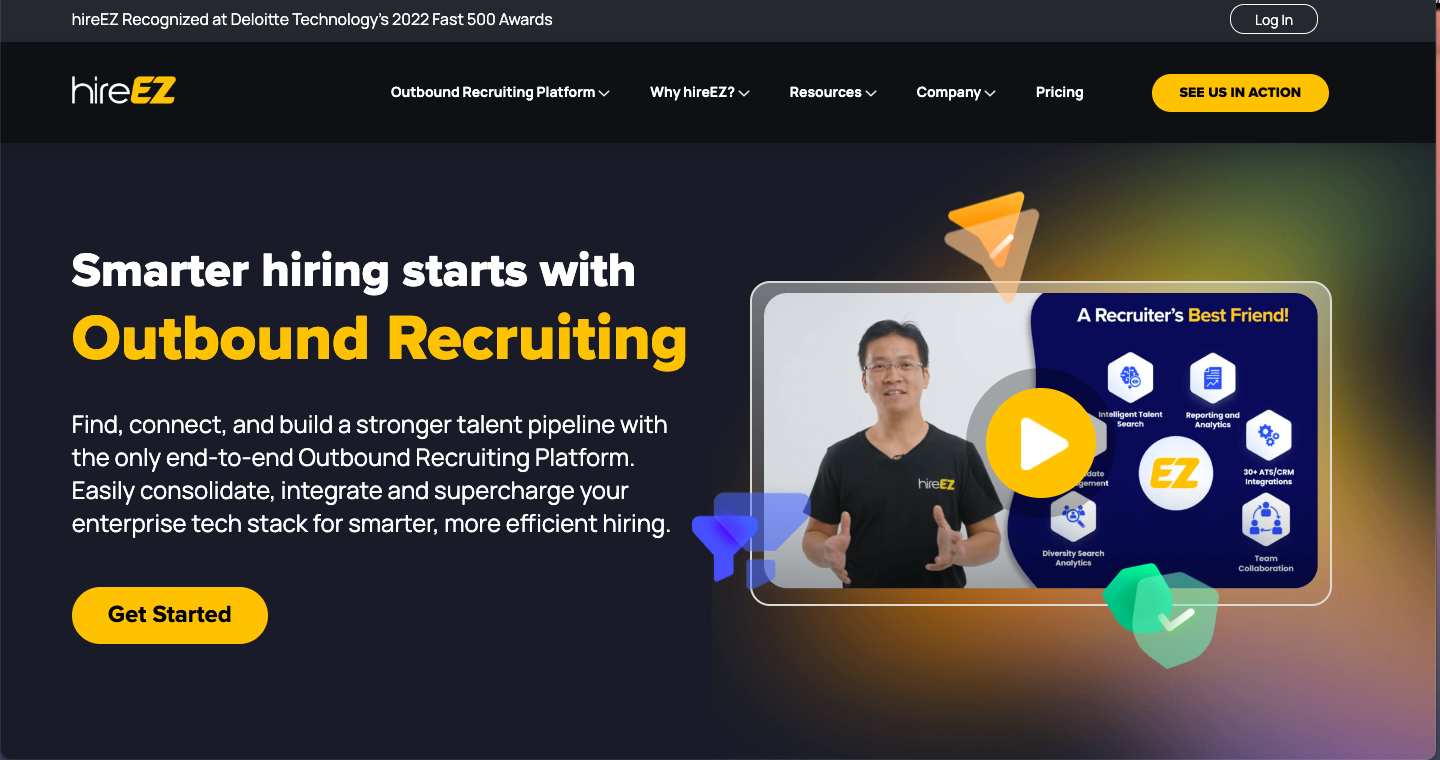1440x760 pixels.
Task: Click the SEE US IN ACTION button
Action: pyautogui.click(x=1240, y=92)
